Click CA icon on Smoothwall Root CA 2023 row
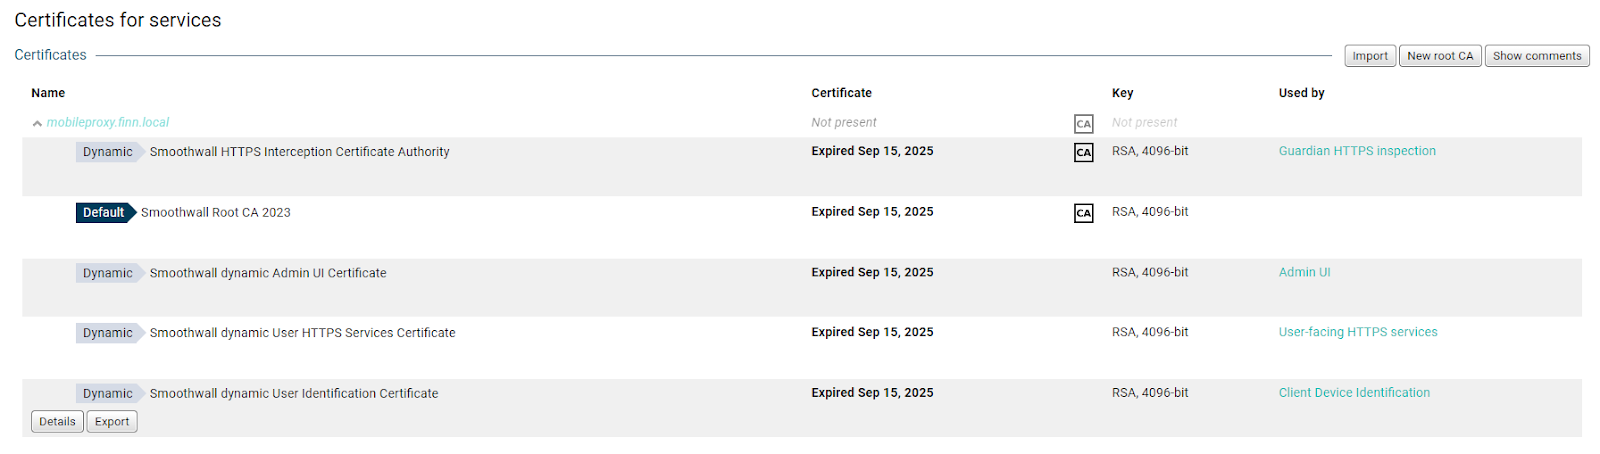This screenshot has width=1600, height=454. tap(1083, 213)
